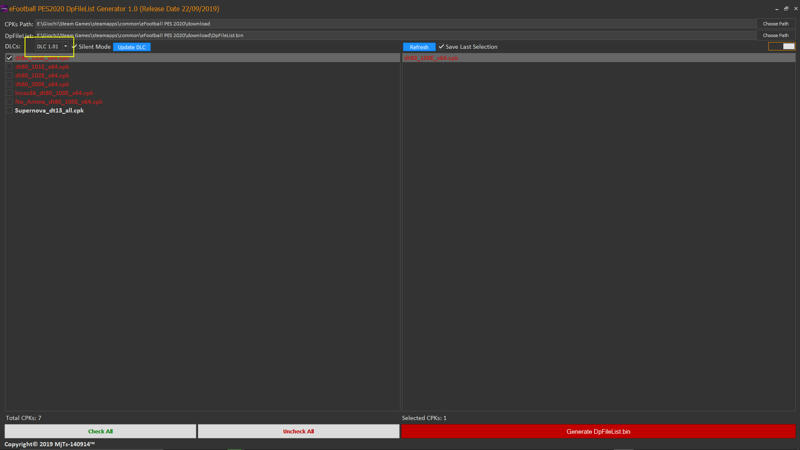Click the Check All button
Image resolution: width=800 pixels, height=450 pixels.
pyautogui.click(x=101, y=431)
